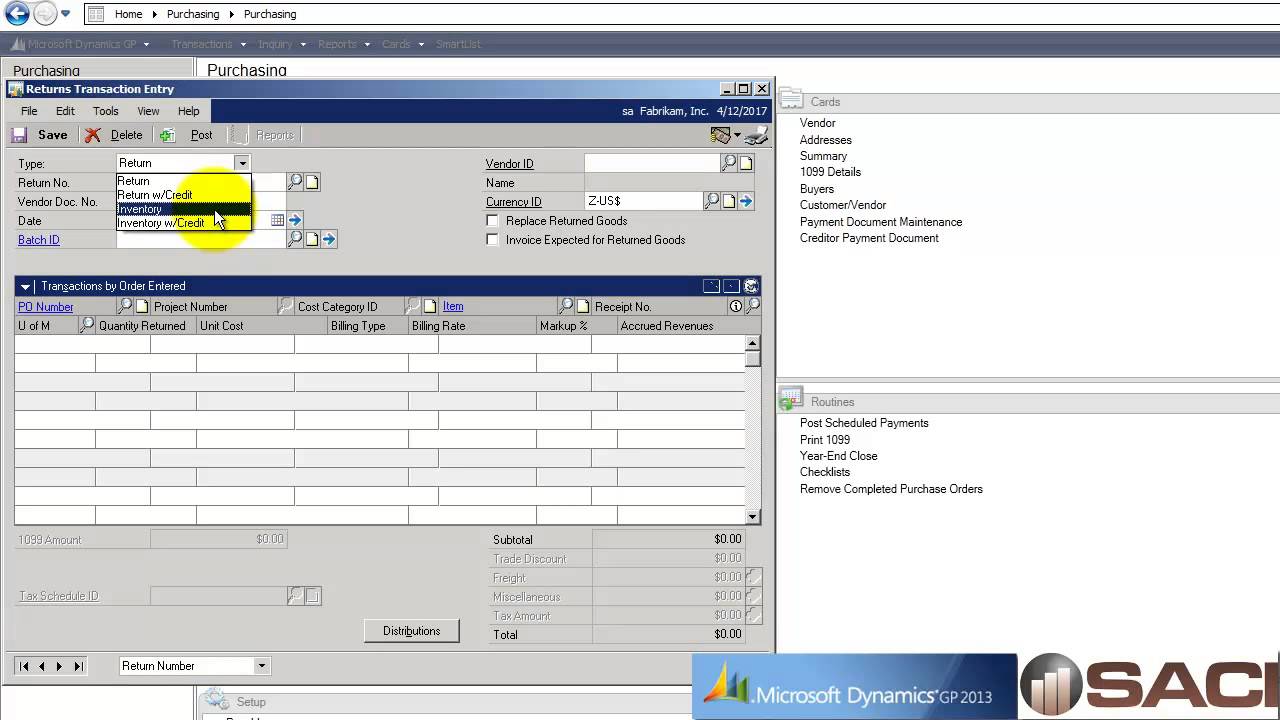Click the blue arrow next to Date
This screenshot has width=1280, height=720.
(295, 220)
